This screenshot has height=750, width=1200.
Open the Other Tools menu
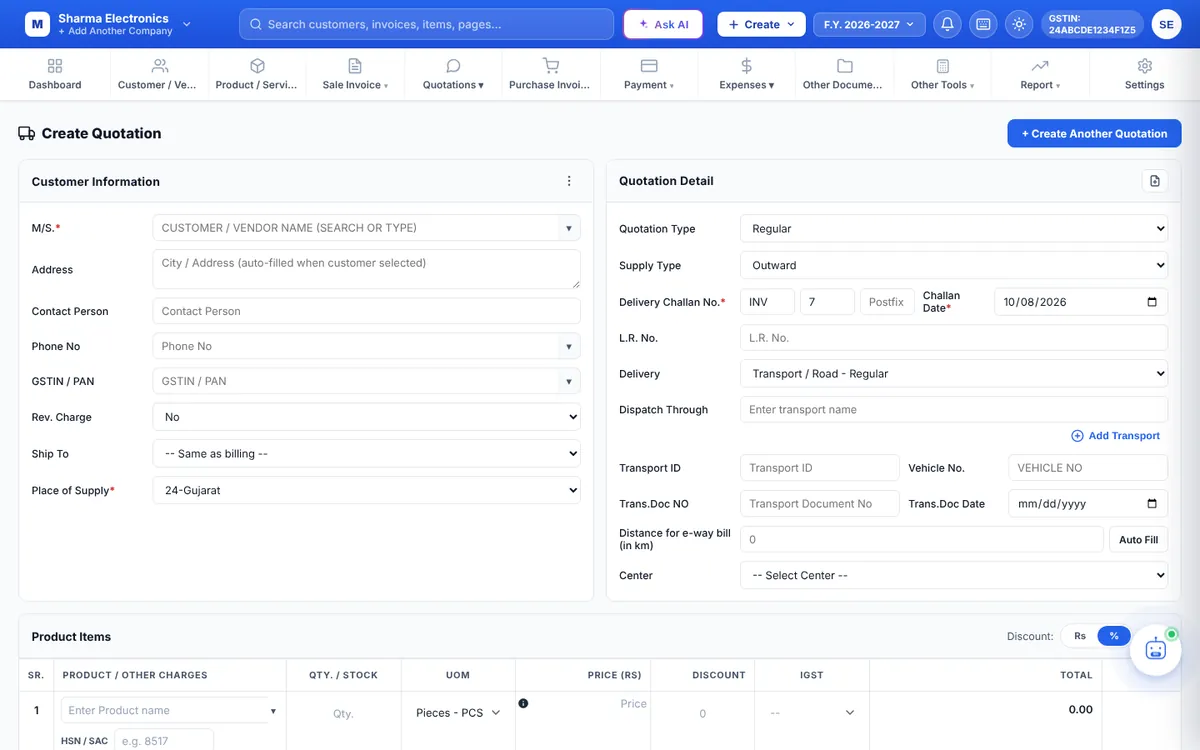[x=942, y=74]
